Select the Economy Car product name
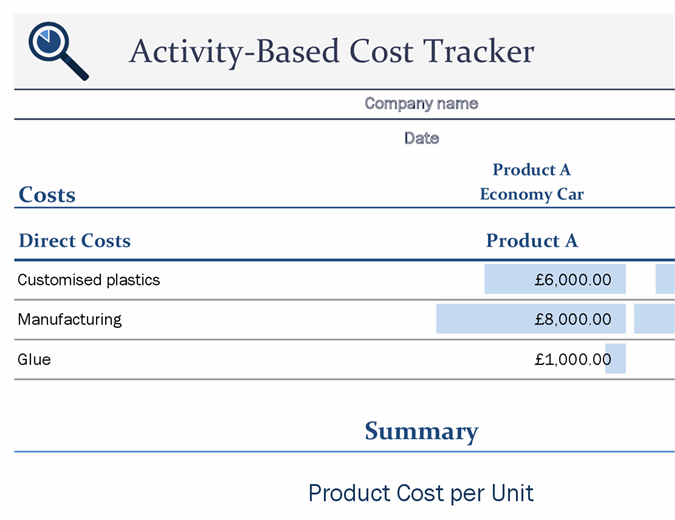The width and height of the screenshot is (675, 520). tap(531, 194)
